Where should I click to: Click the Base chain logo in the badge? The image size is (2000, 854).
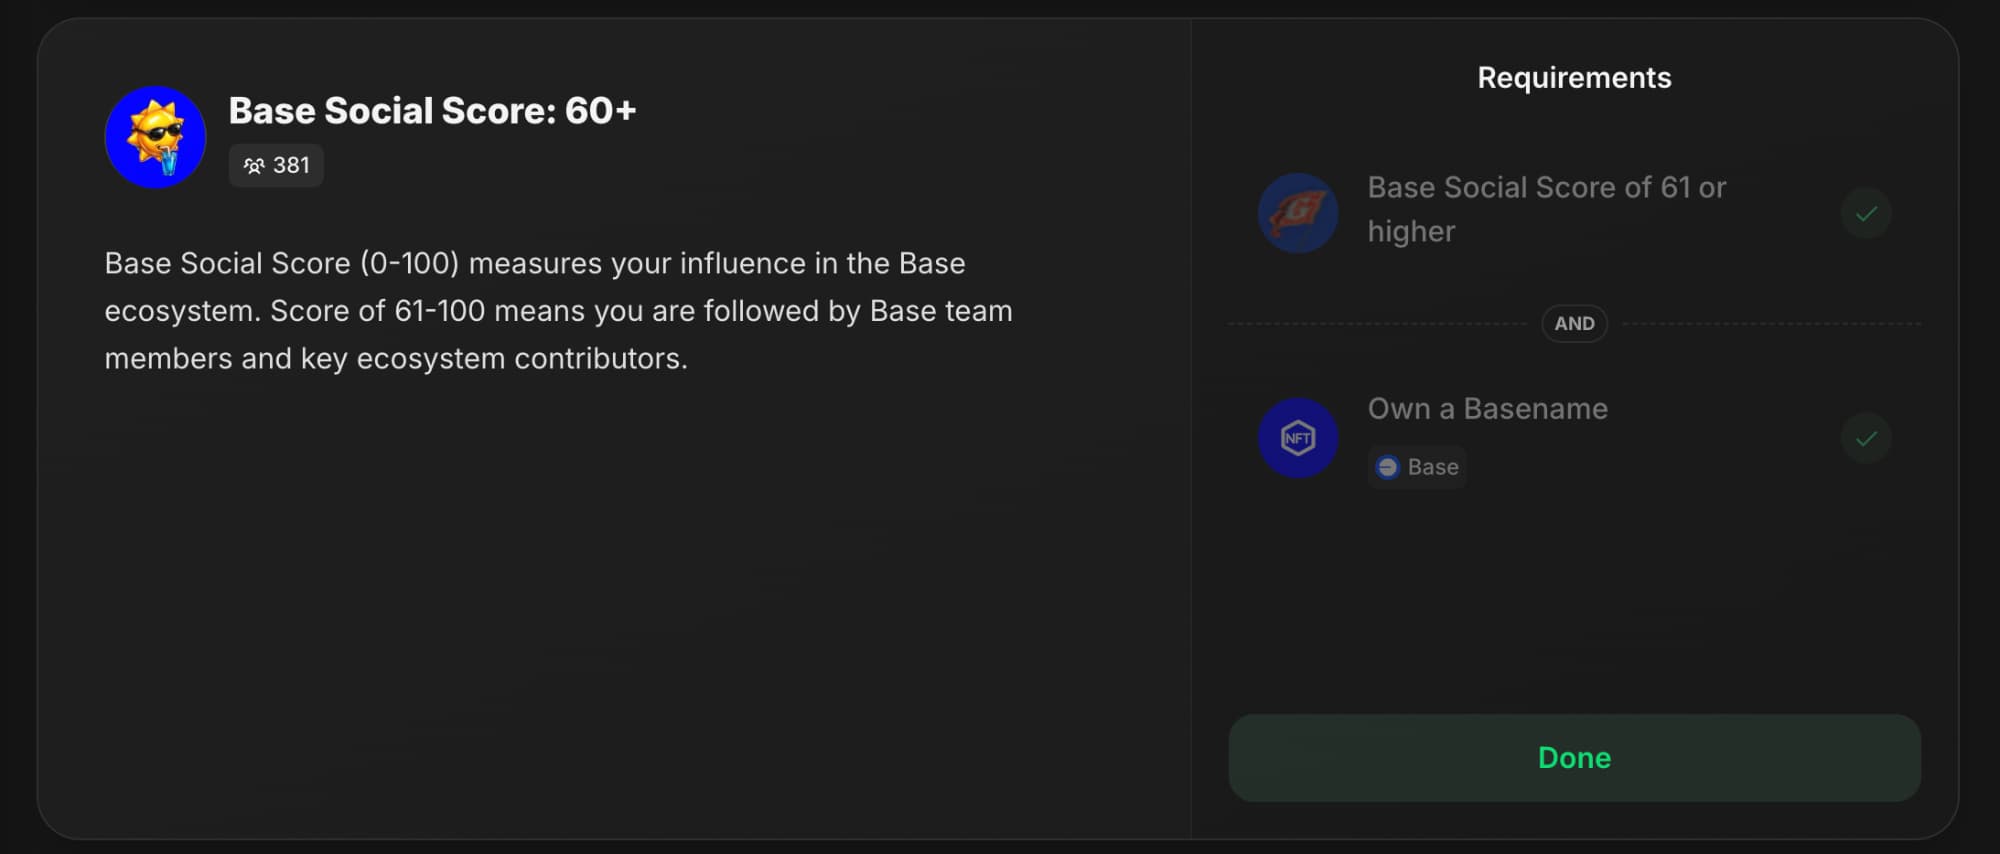coord(1387,467)
